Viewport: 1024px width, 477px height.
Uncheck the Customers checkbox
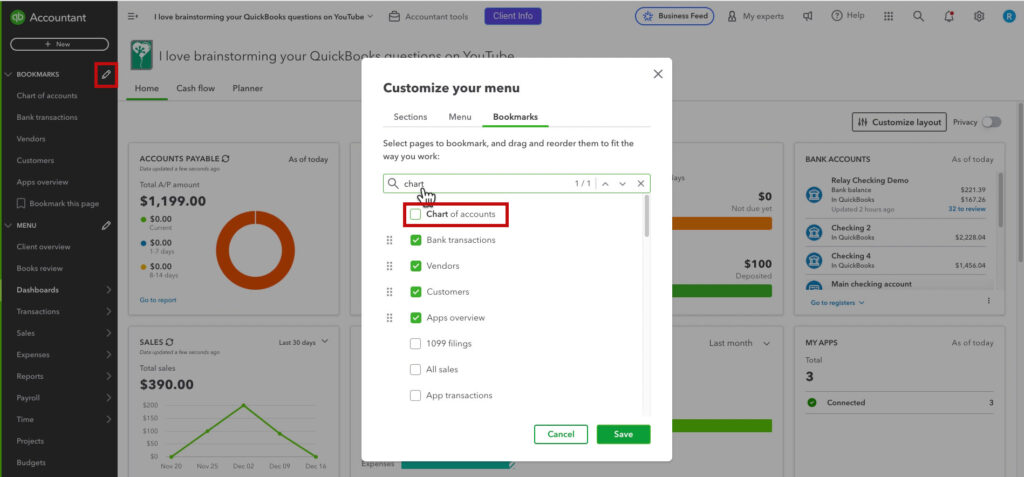point(415,292)
